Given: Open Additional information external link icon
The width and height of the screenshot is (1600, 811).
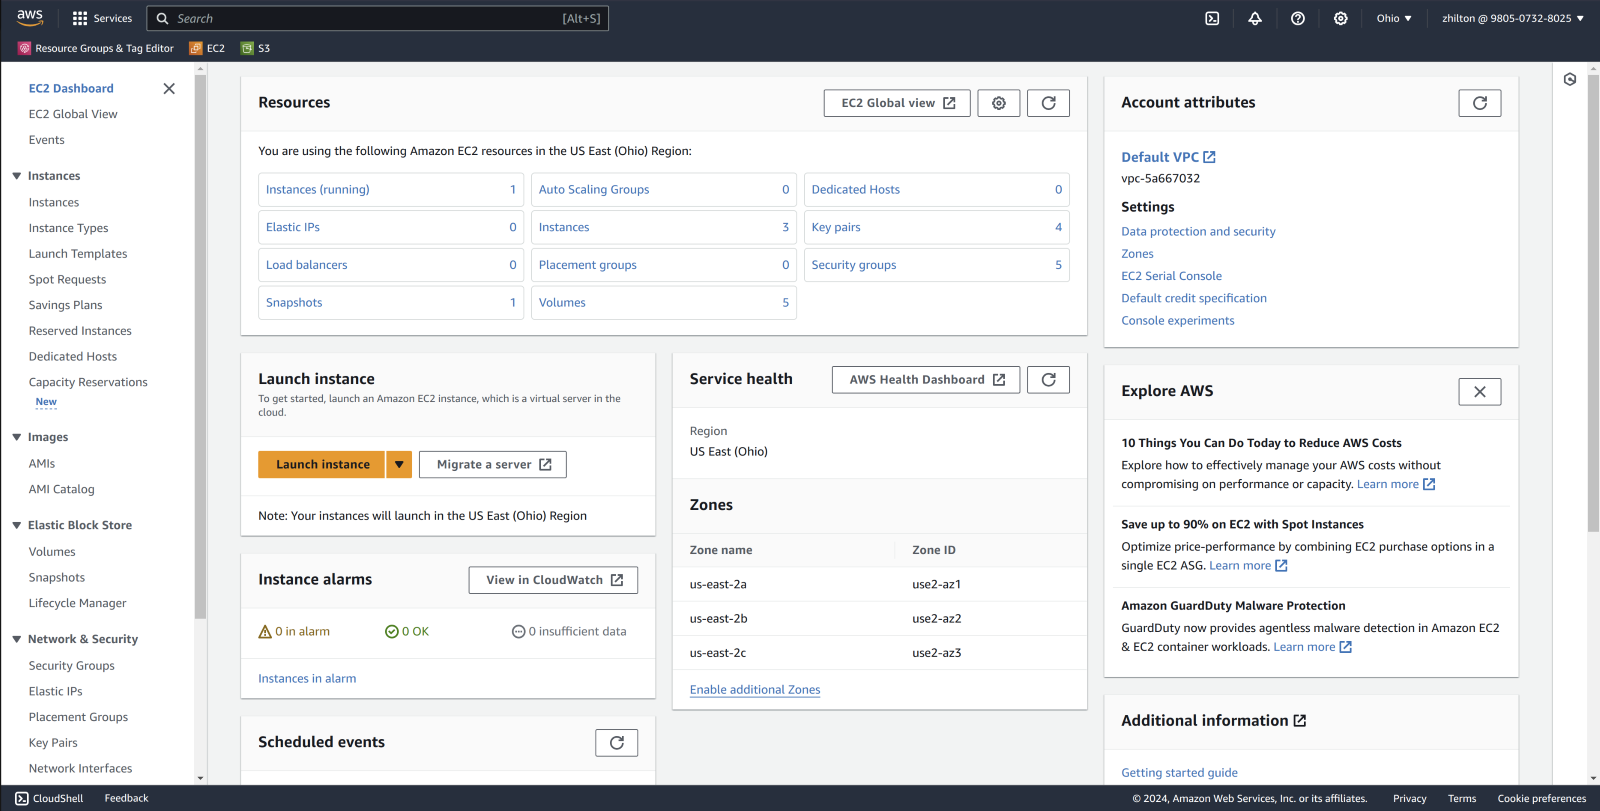Looking at the screenshot, I should click(x=1300, y=720).
